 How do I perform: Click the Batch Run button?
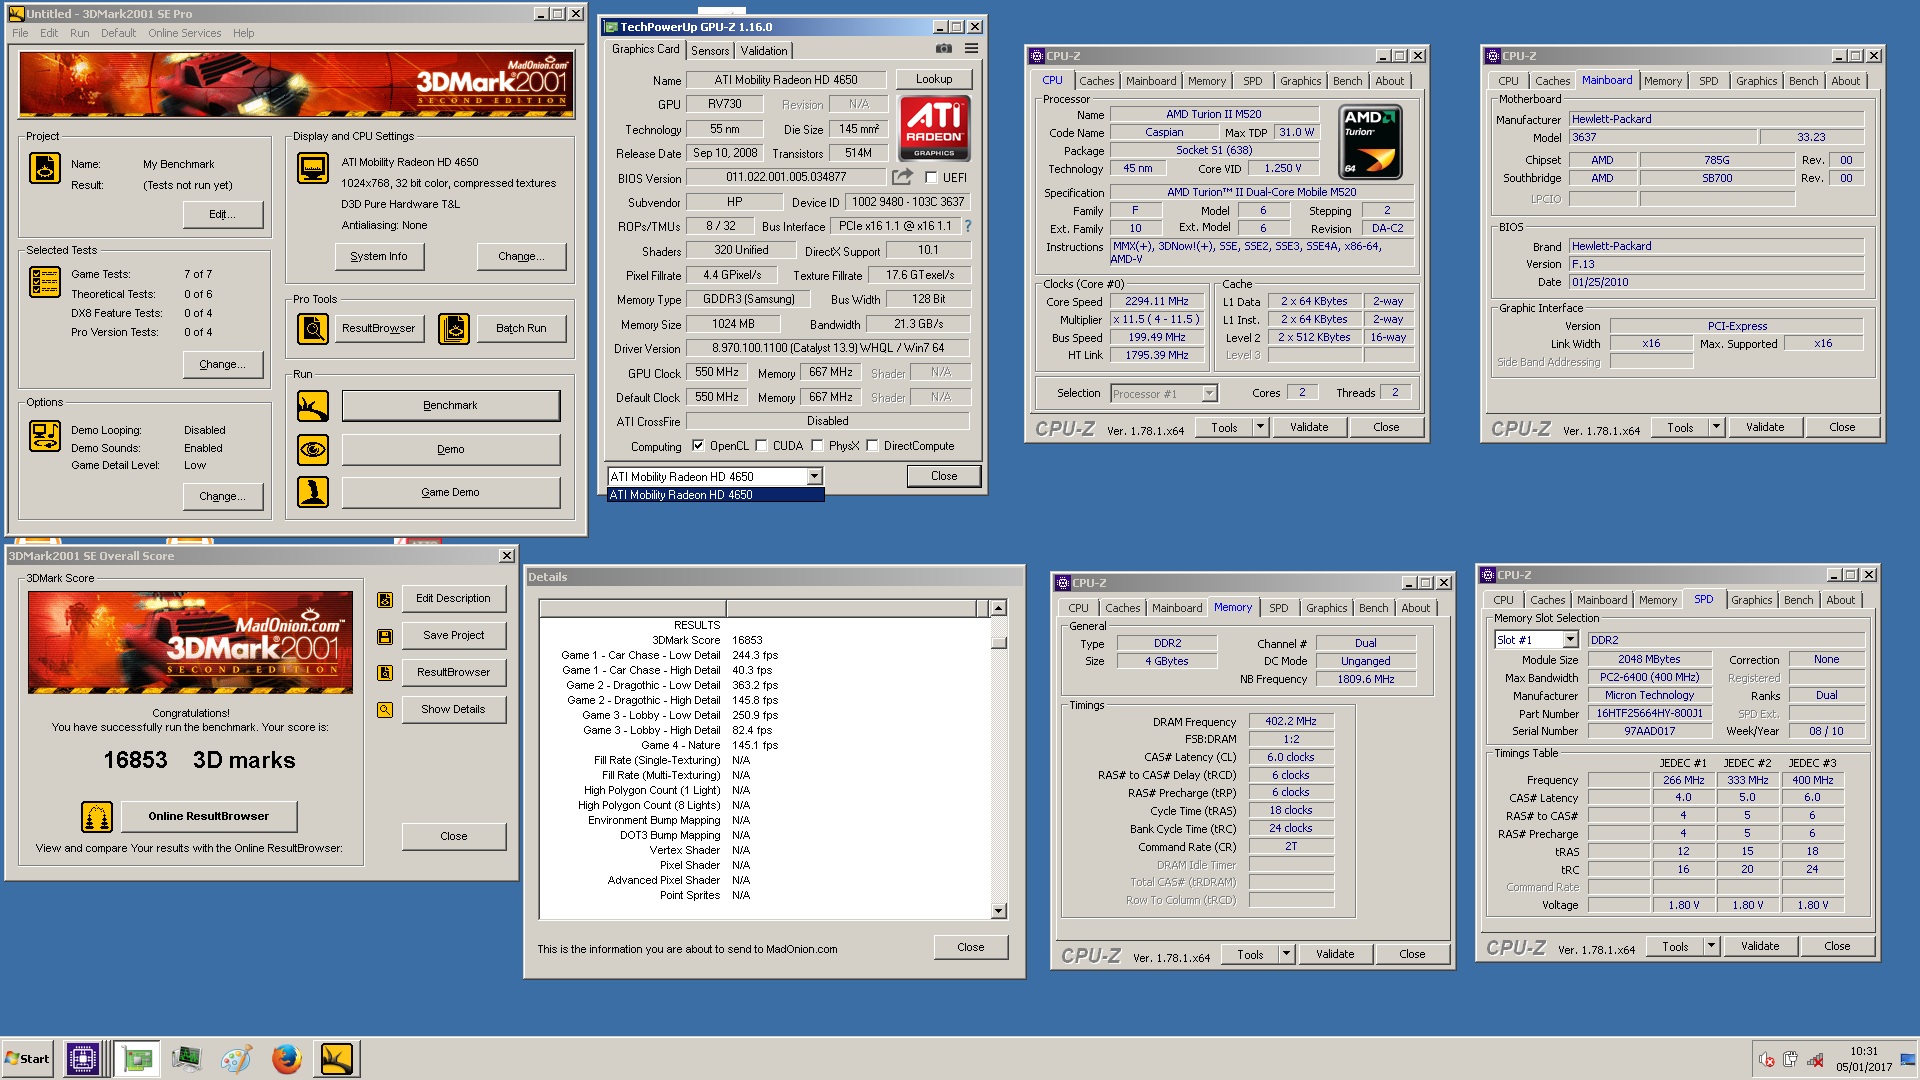[522, 328]
